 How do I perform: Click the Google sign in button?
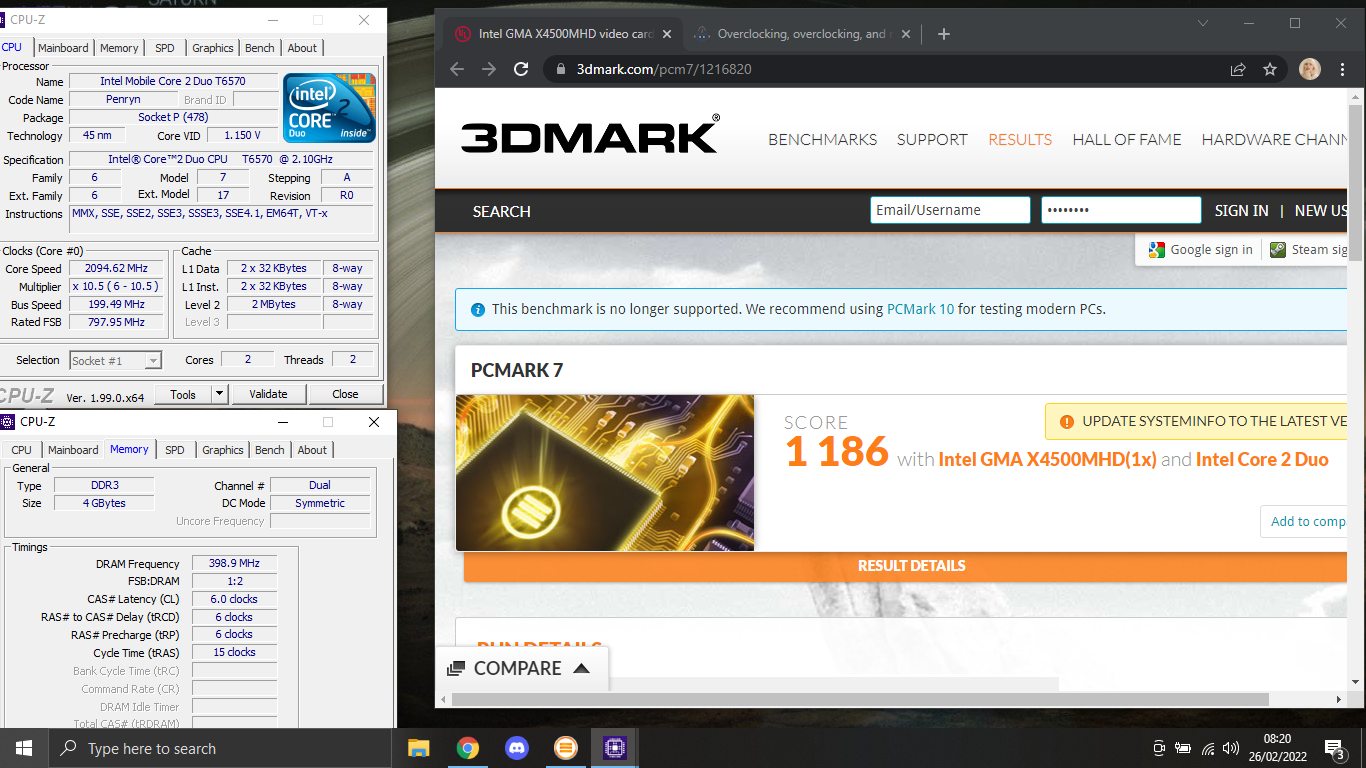1200,250
